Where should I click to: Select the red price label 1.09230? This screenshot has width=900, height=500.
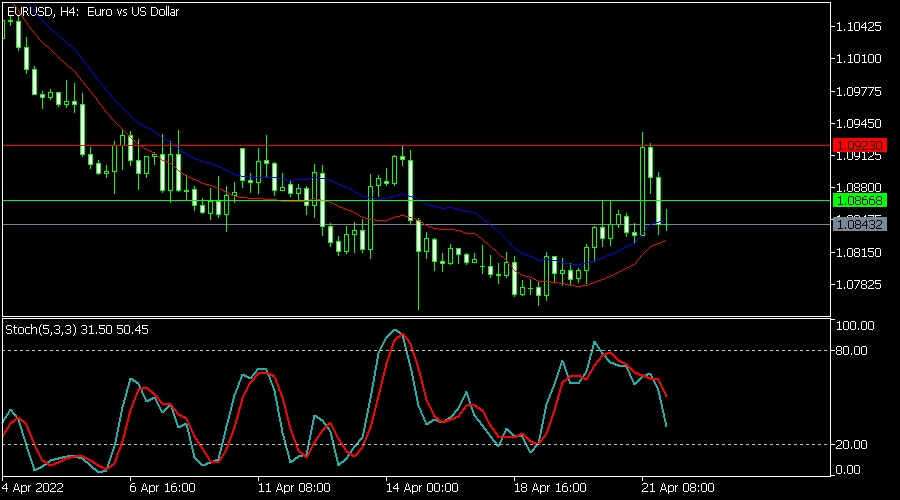pyautogui.click(x=859, y=146)
